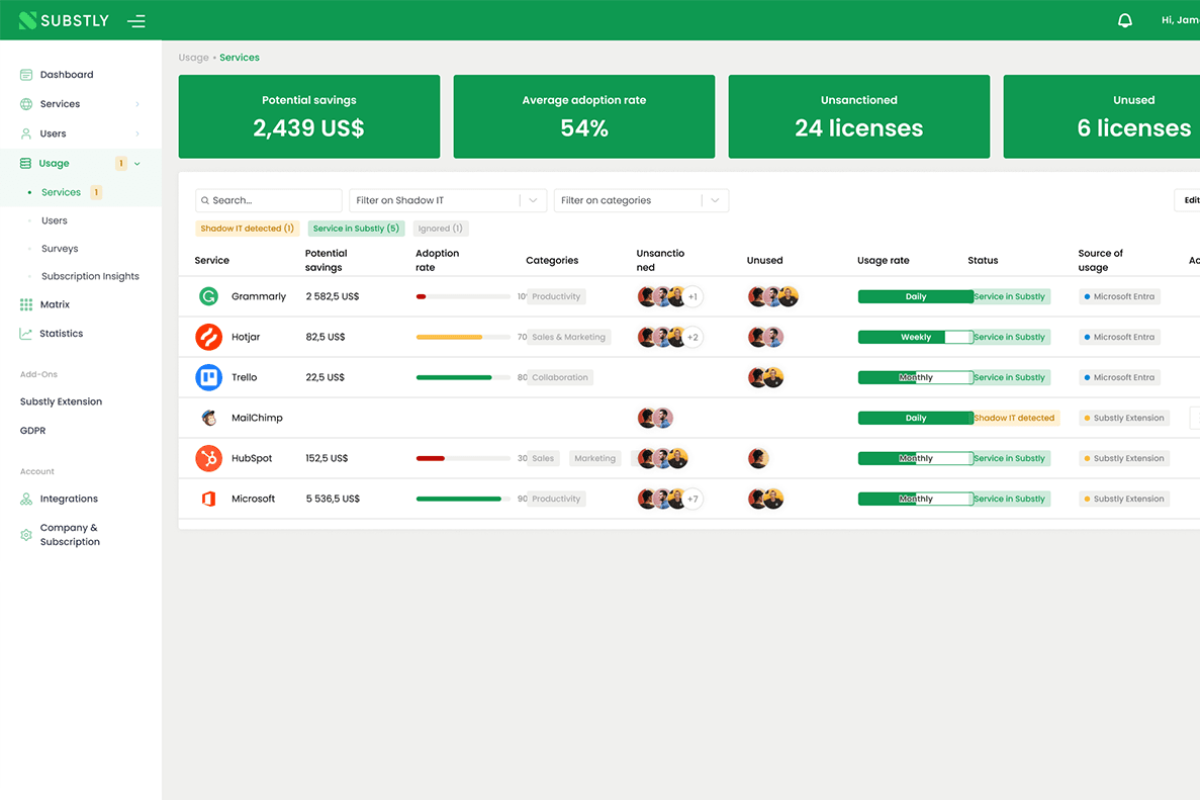Click the Average adoption rate 54% card
Image resolution: width=1200 pixels, height=800 pixels.
click(x=584, y=116)
